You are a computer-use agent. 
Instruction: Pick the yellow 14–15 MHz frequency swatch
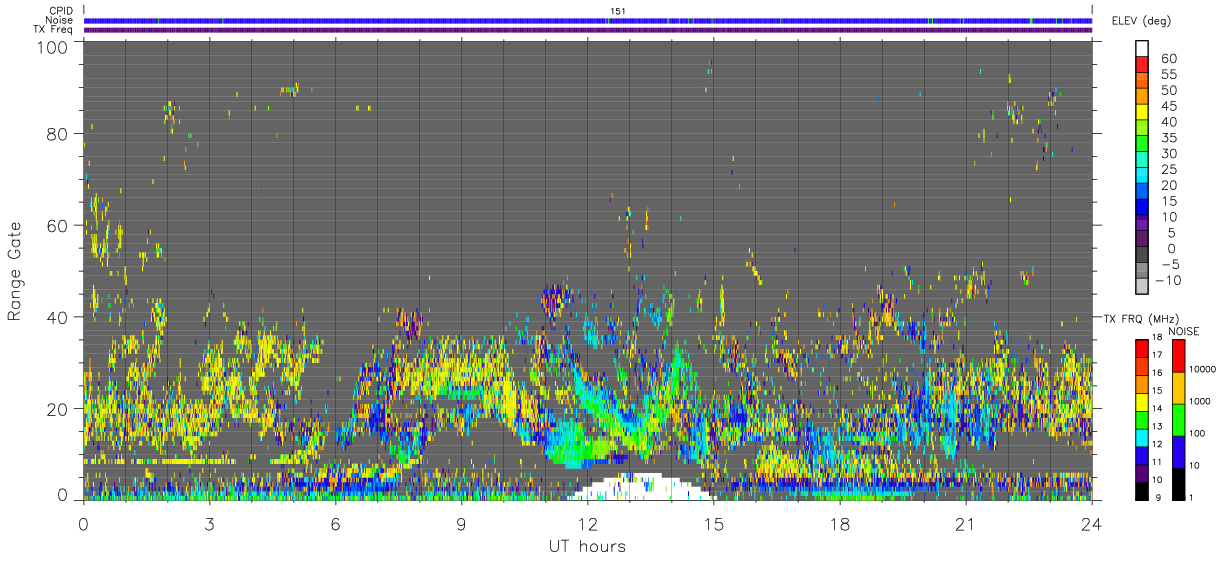(x=1141, y=400)
